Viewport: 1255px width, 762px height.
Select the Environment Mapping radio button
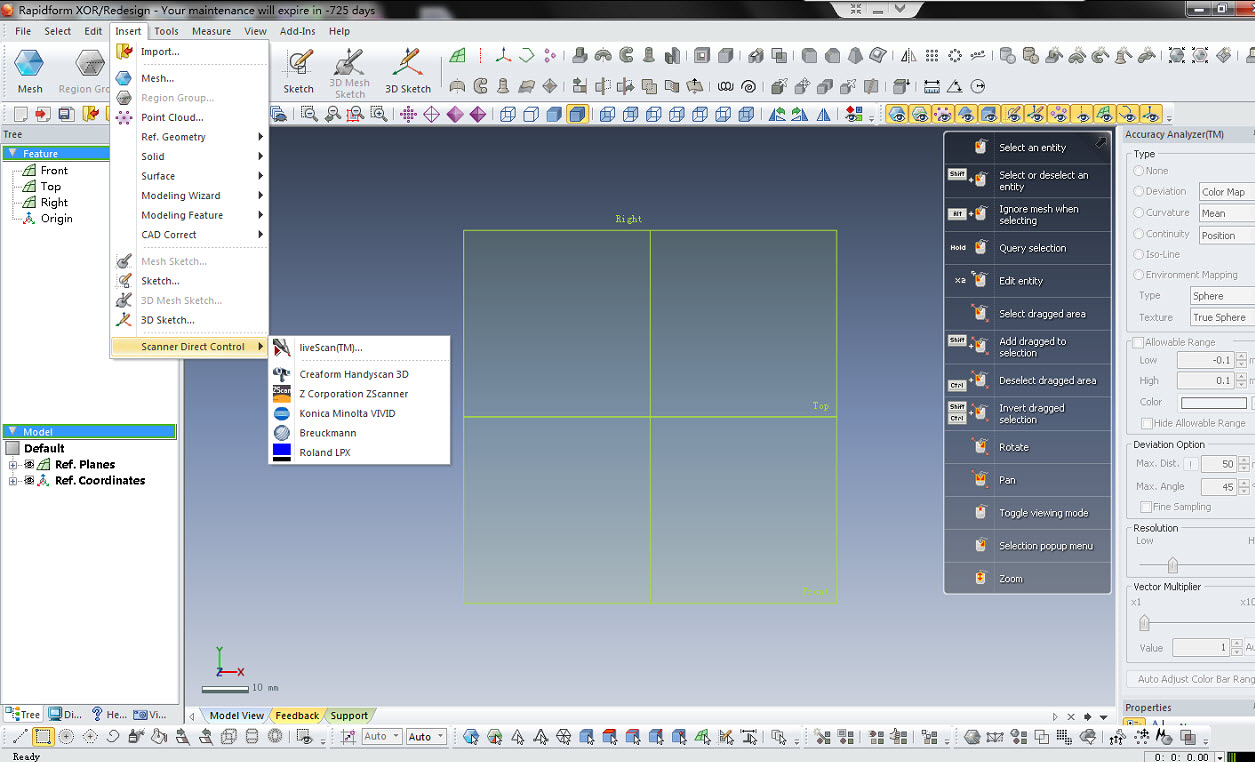pyautogui.click(x=1139, y=275)
